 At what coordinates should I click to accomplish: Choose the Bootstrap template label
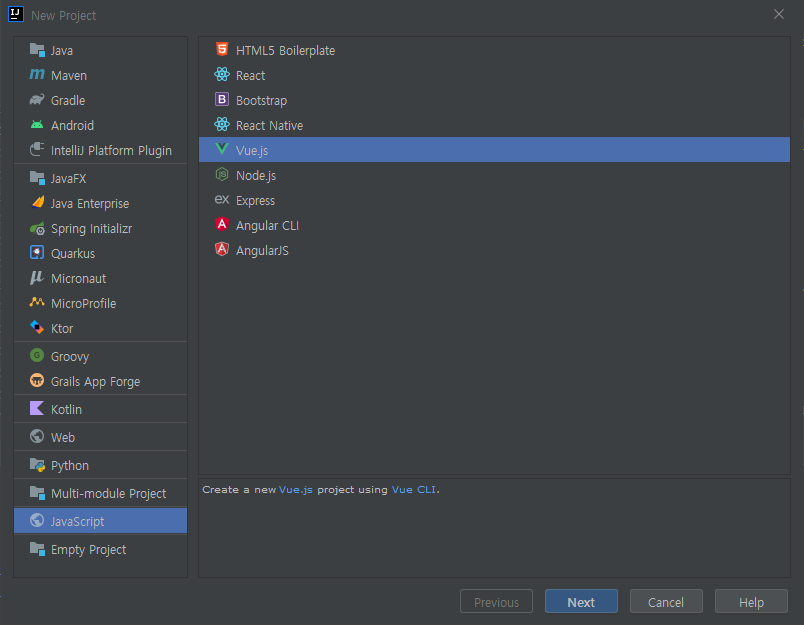pyautogui.click(x=262, y=101)
